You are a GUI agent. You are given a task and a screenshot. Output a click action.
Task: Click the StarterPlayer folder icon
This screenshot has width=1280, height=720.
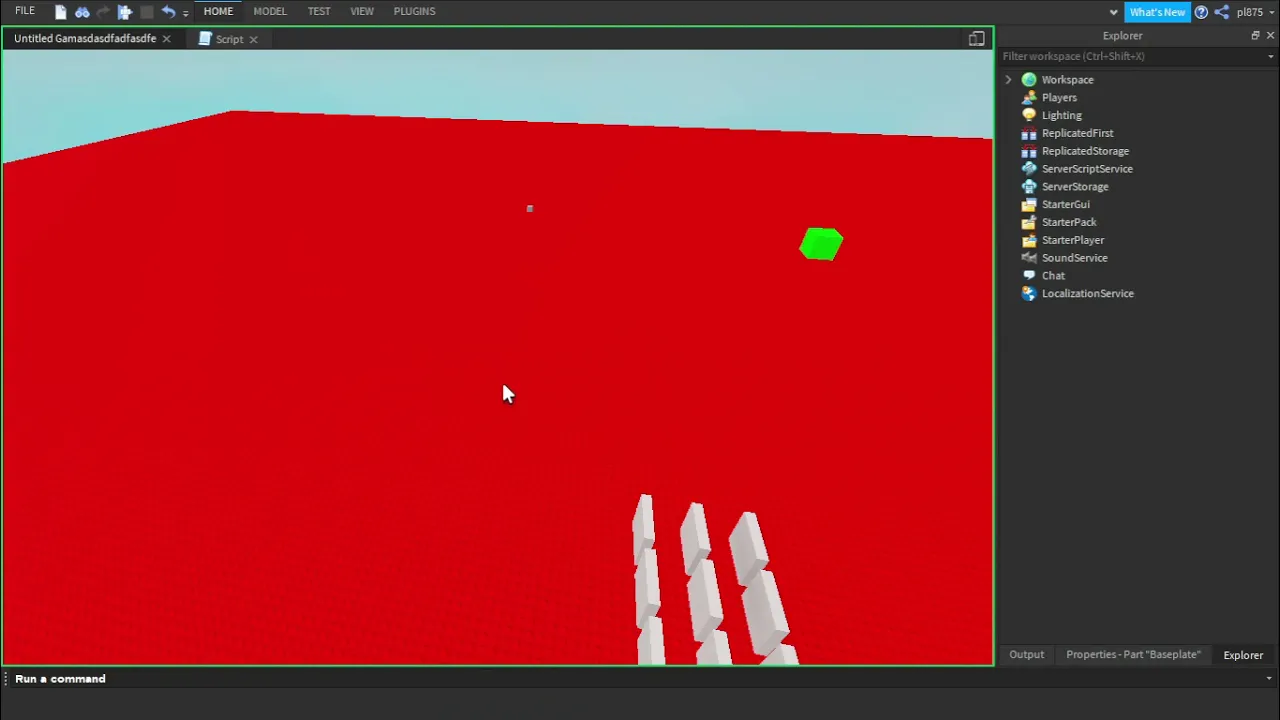pos(1029,240)
